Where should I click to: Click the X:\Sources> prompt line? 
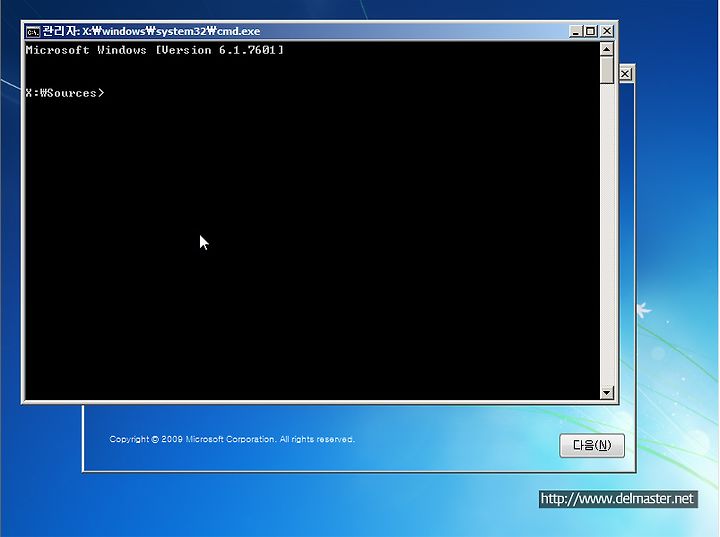65,93
